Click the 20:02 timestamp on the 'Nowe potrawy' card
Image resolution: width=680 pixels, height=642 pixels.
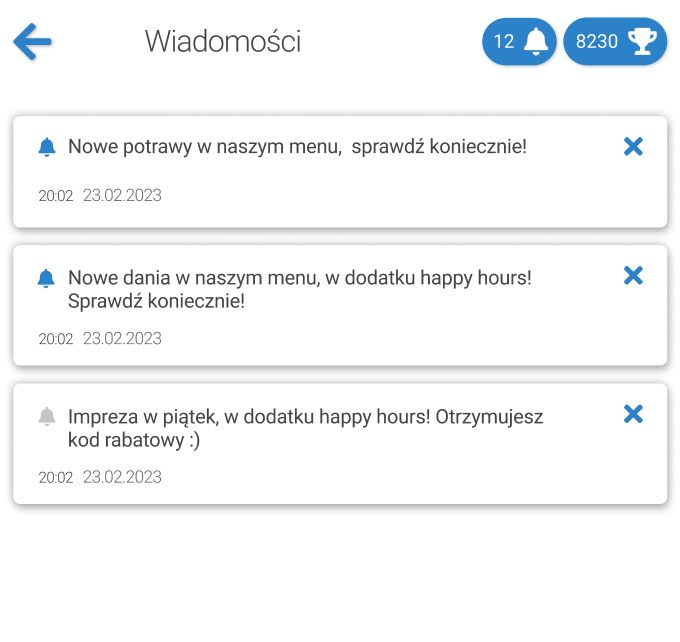pos(56,196)
